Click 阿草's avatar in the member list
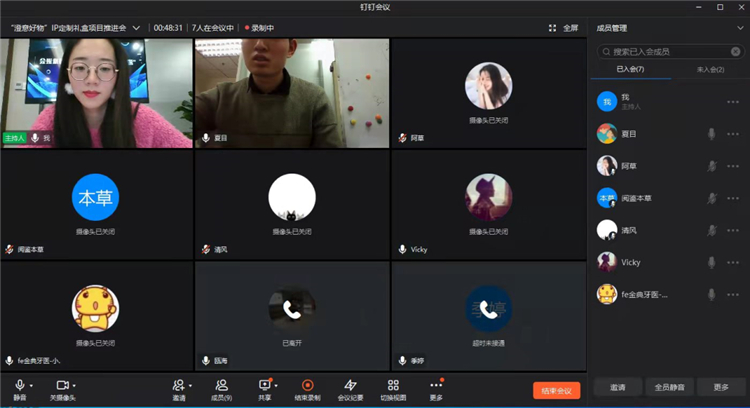The width and height of the screenshot is (750, 408). (607, 166)
